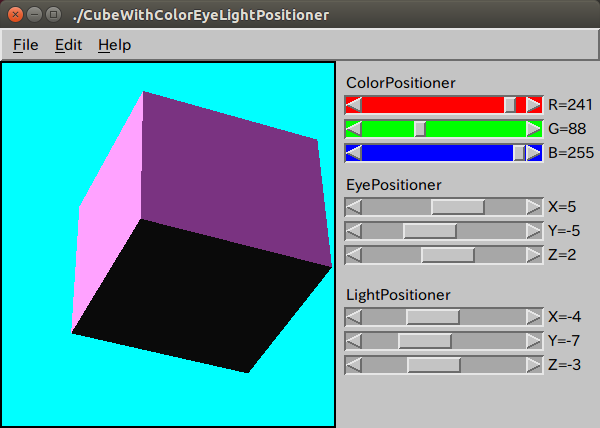Increase EyePositioner Z=2 with right arrow
Screen dimensions: 600x428
(x=534, y=255)
